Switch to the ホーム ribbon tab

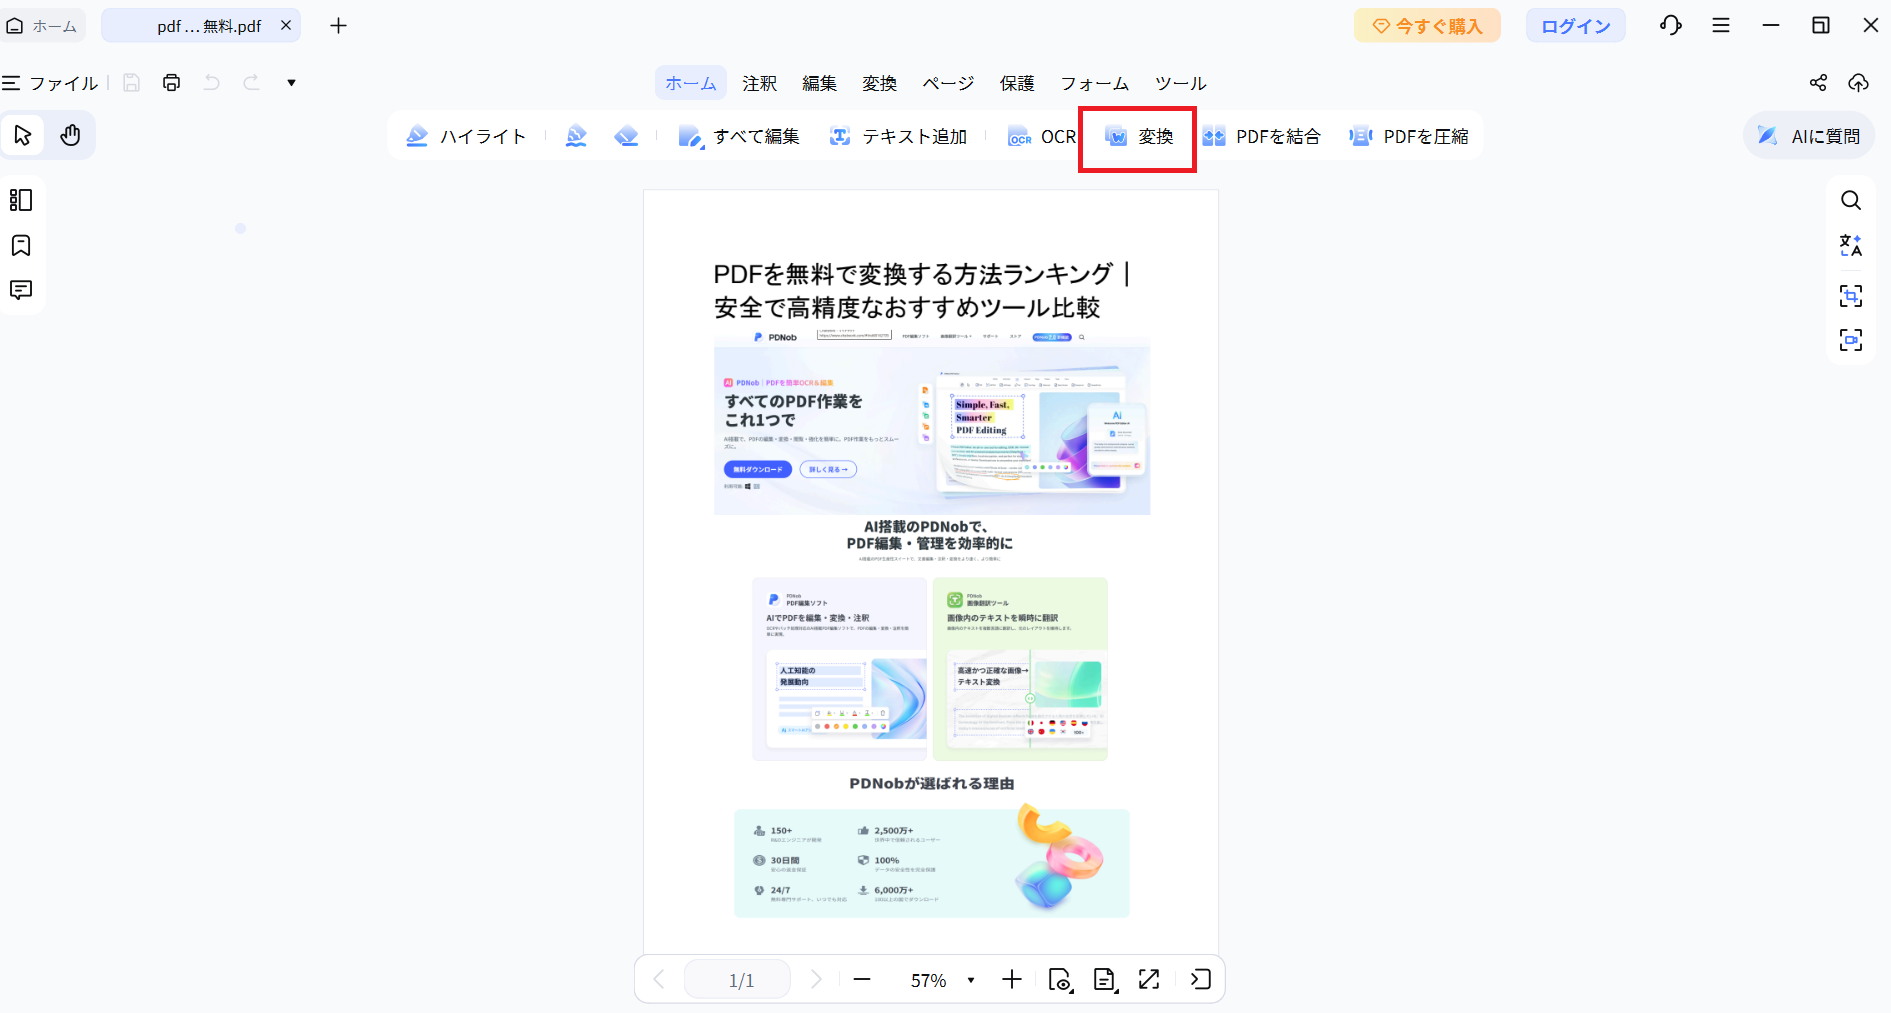(x=691, y=83)
